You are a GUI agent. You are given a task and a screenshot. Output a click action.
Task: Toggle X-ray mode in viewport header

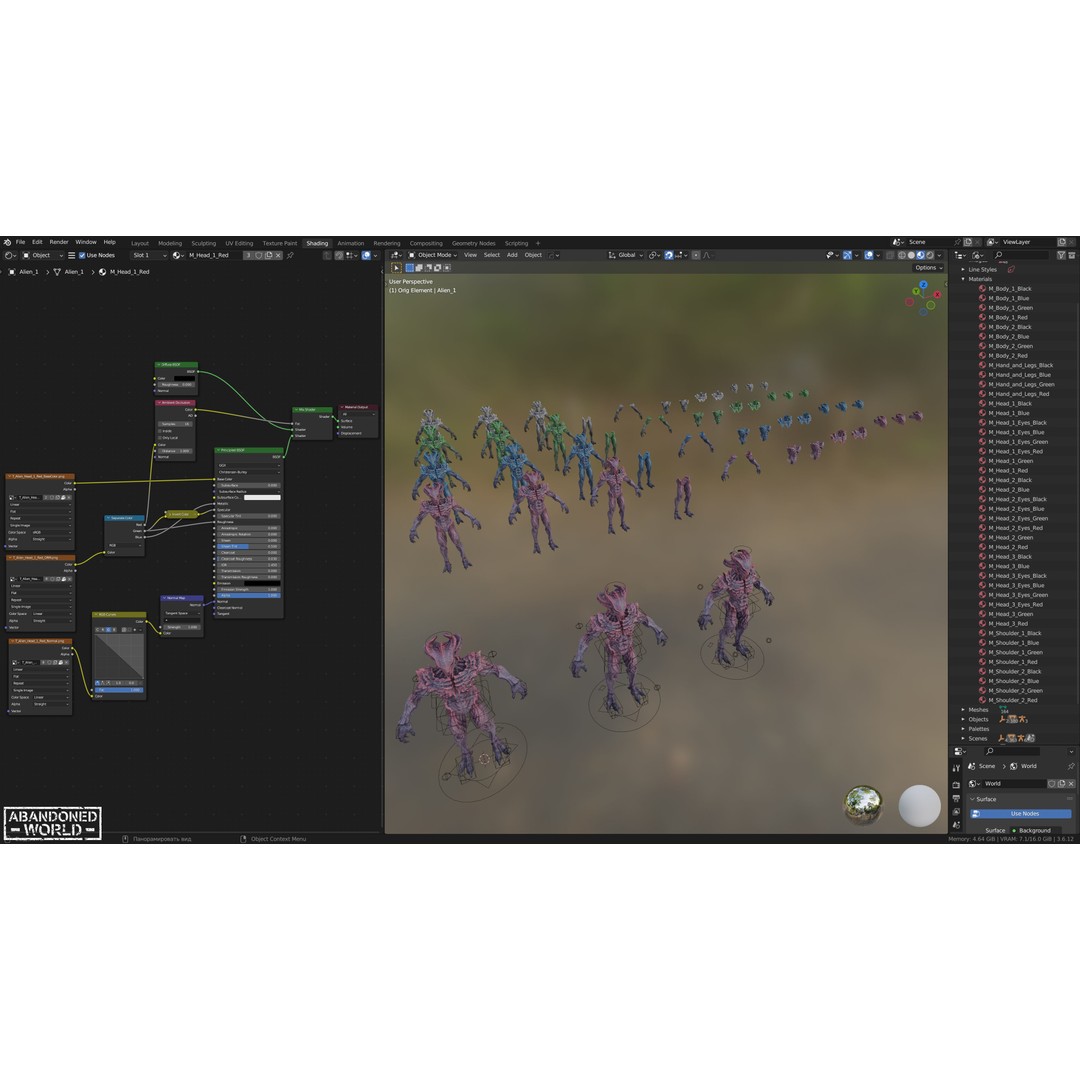pyautogui.click(x=890, y=256)
